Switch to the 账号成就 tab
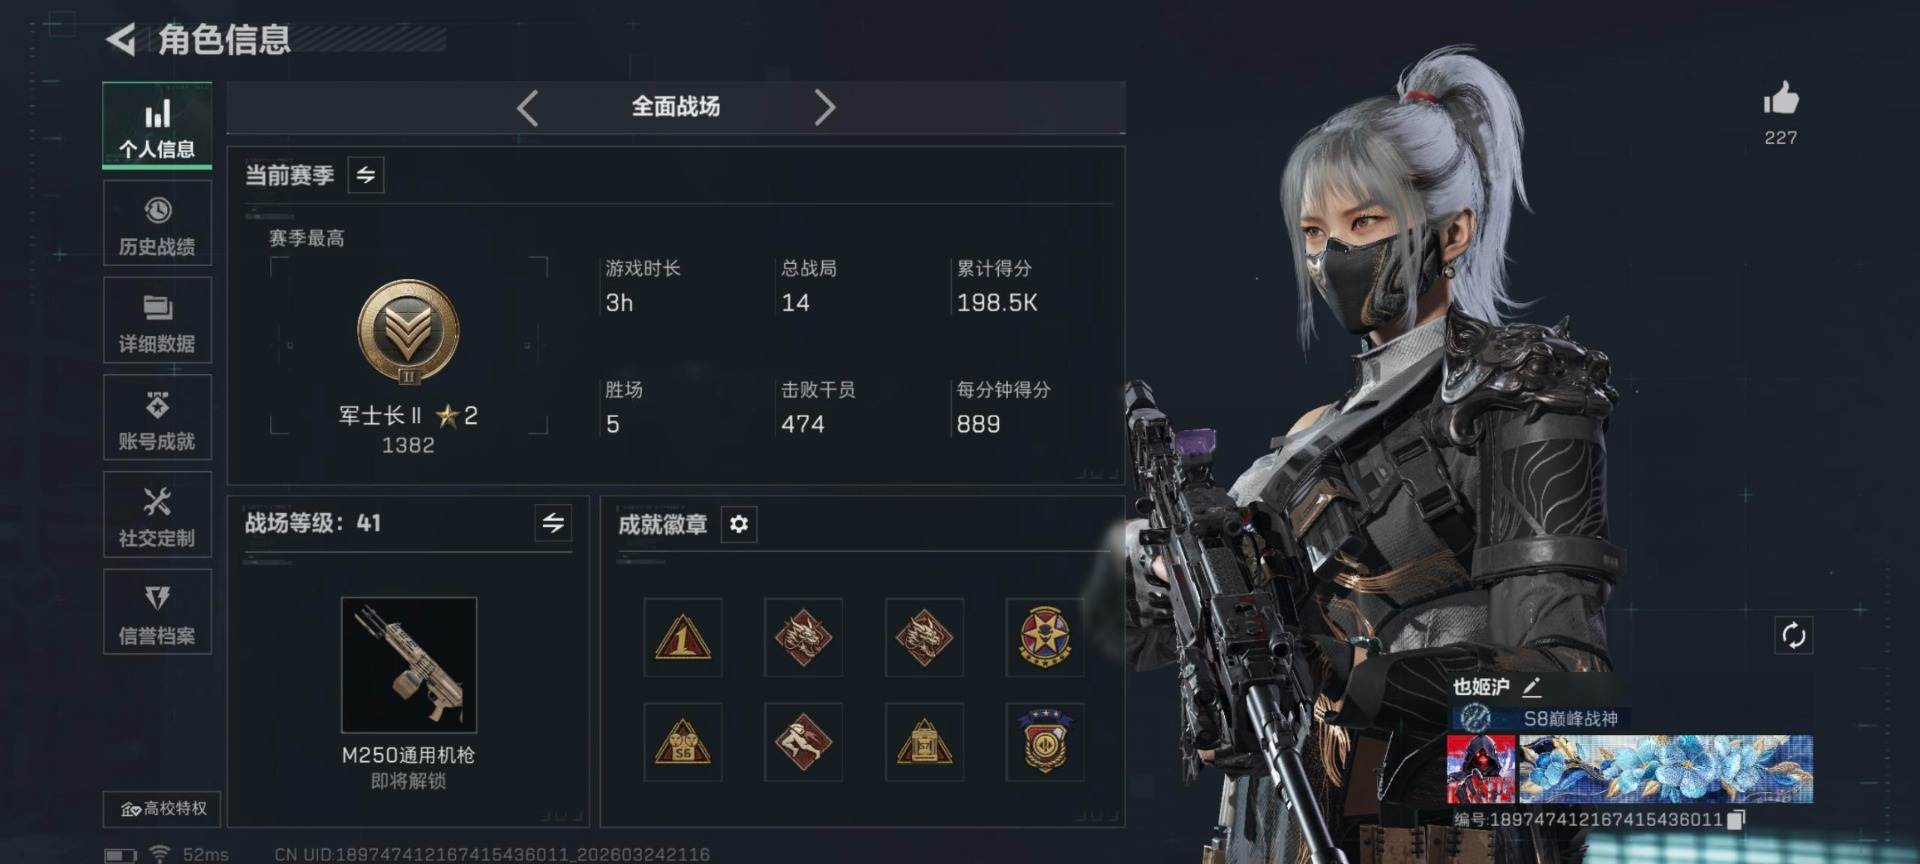Image resolution: width=1920 pixels, height=864 pixels. point(157,417)
